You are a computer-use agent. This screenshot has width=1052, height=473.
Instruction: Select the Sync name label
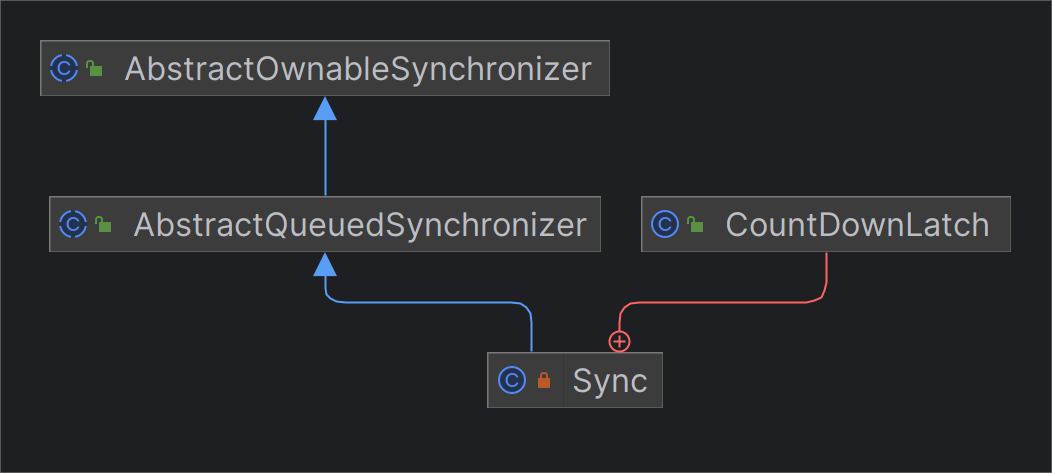610,380
